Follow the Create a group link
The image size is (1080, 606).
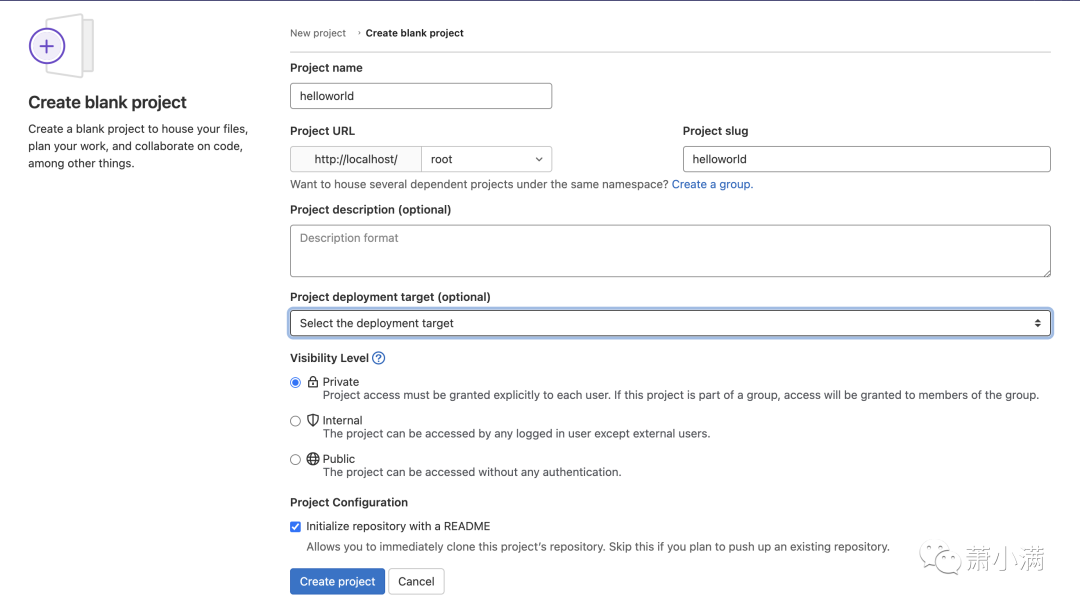pyautogui.click(x=711, y=184)
